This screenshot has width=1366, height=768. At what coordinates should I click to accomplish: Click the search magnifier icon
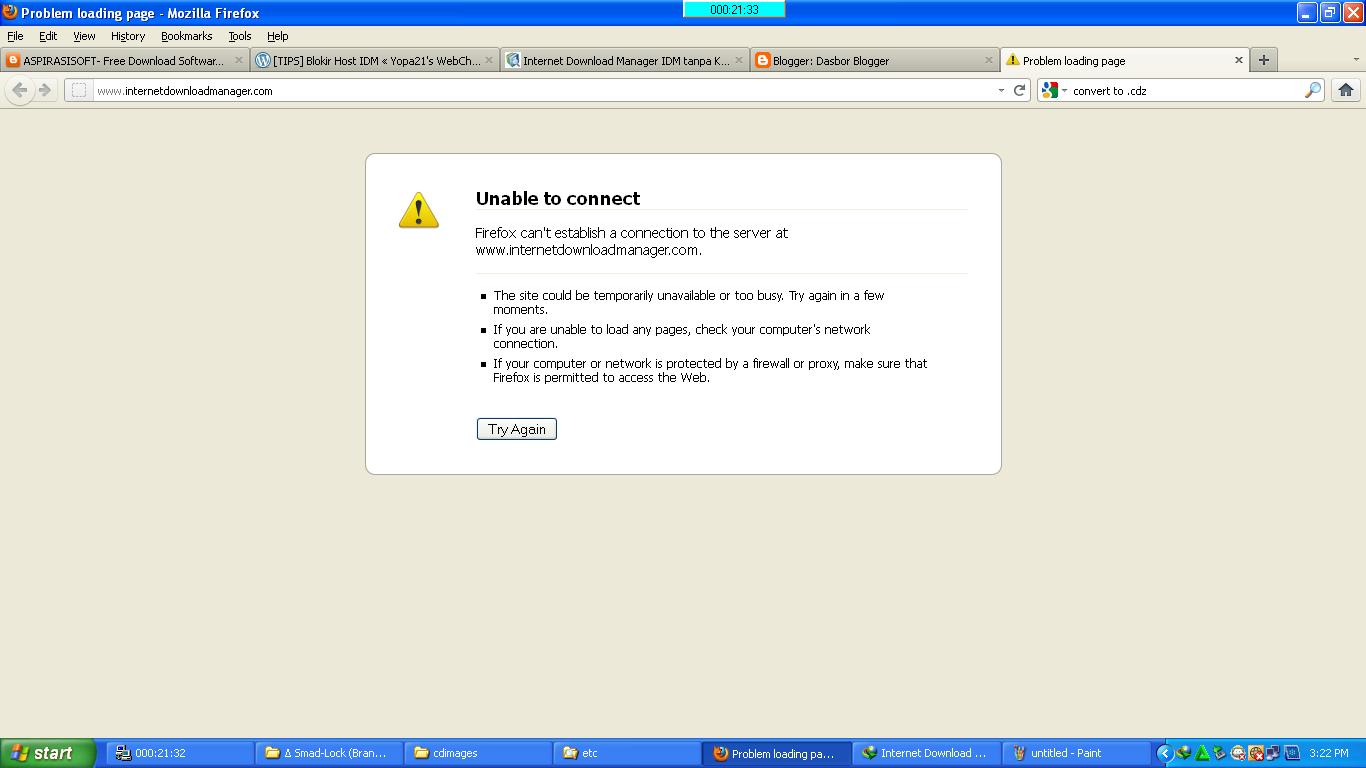(1313, 90)
